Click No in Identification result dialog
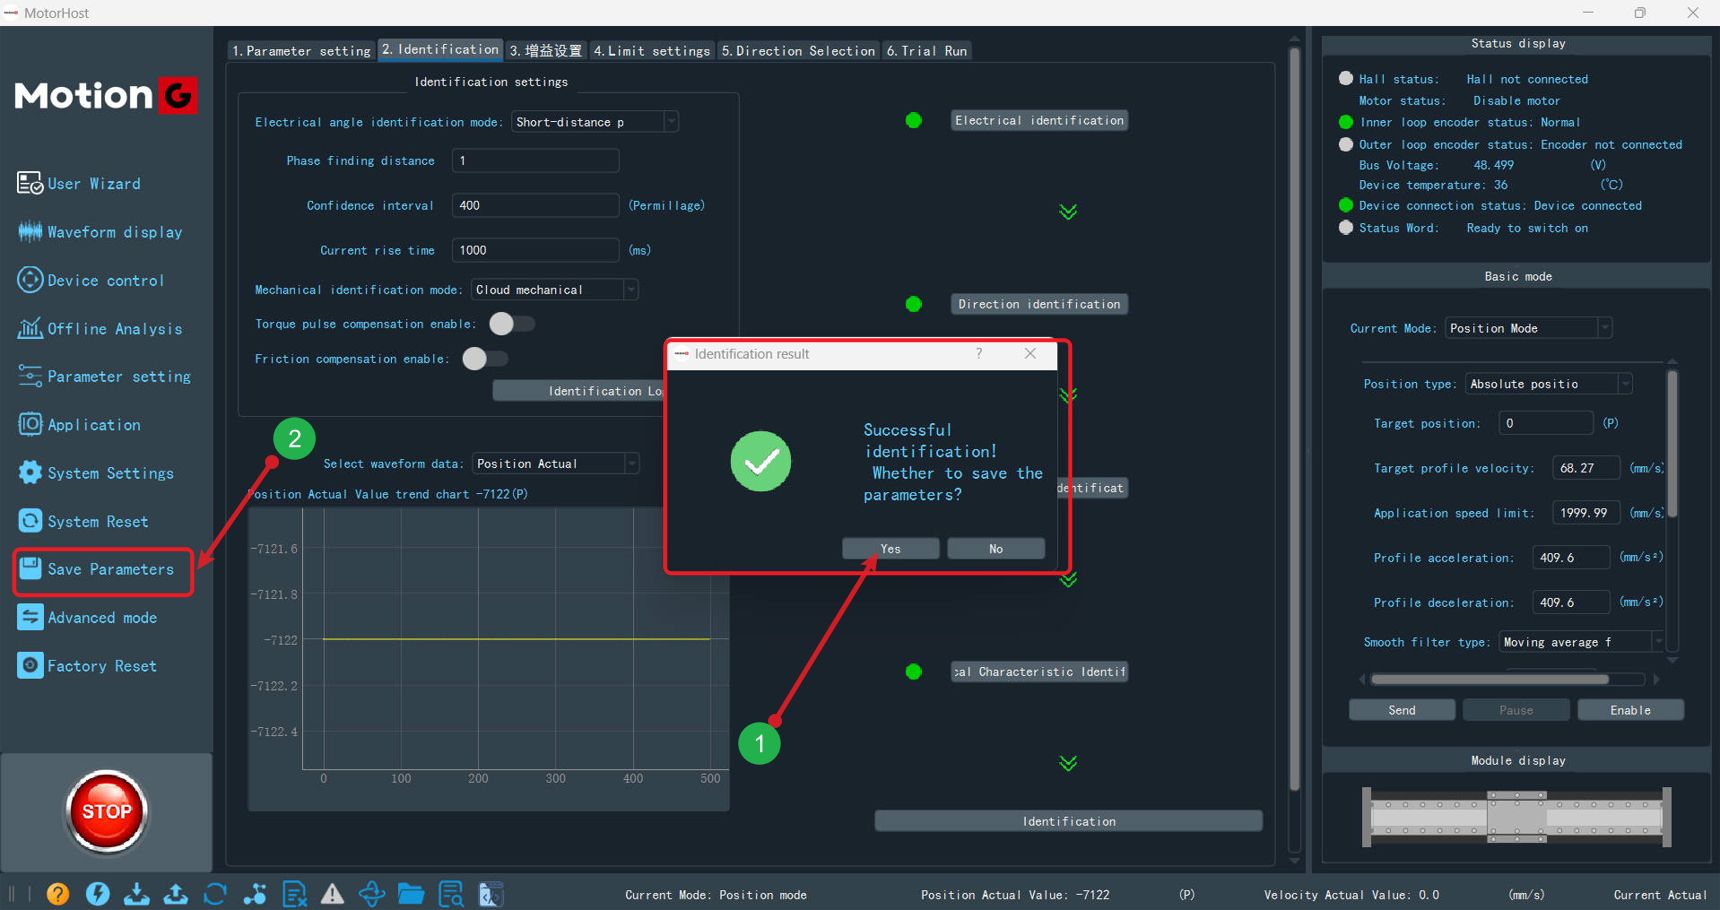The width and height of the screenshot is (1720, 910). [996, 549]
